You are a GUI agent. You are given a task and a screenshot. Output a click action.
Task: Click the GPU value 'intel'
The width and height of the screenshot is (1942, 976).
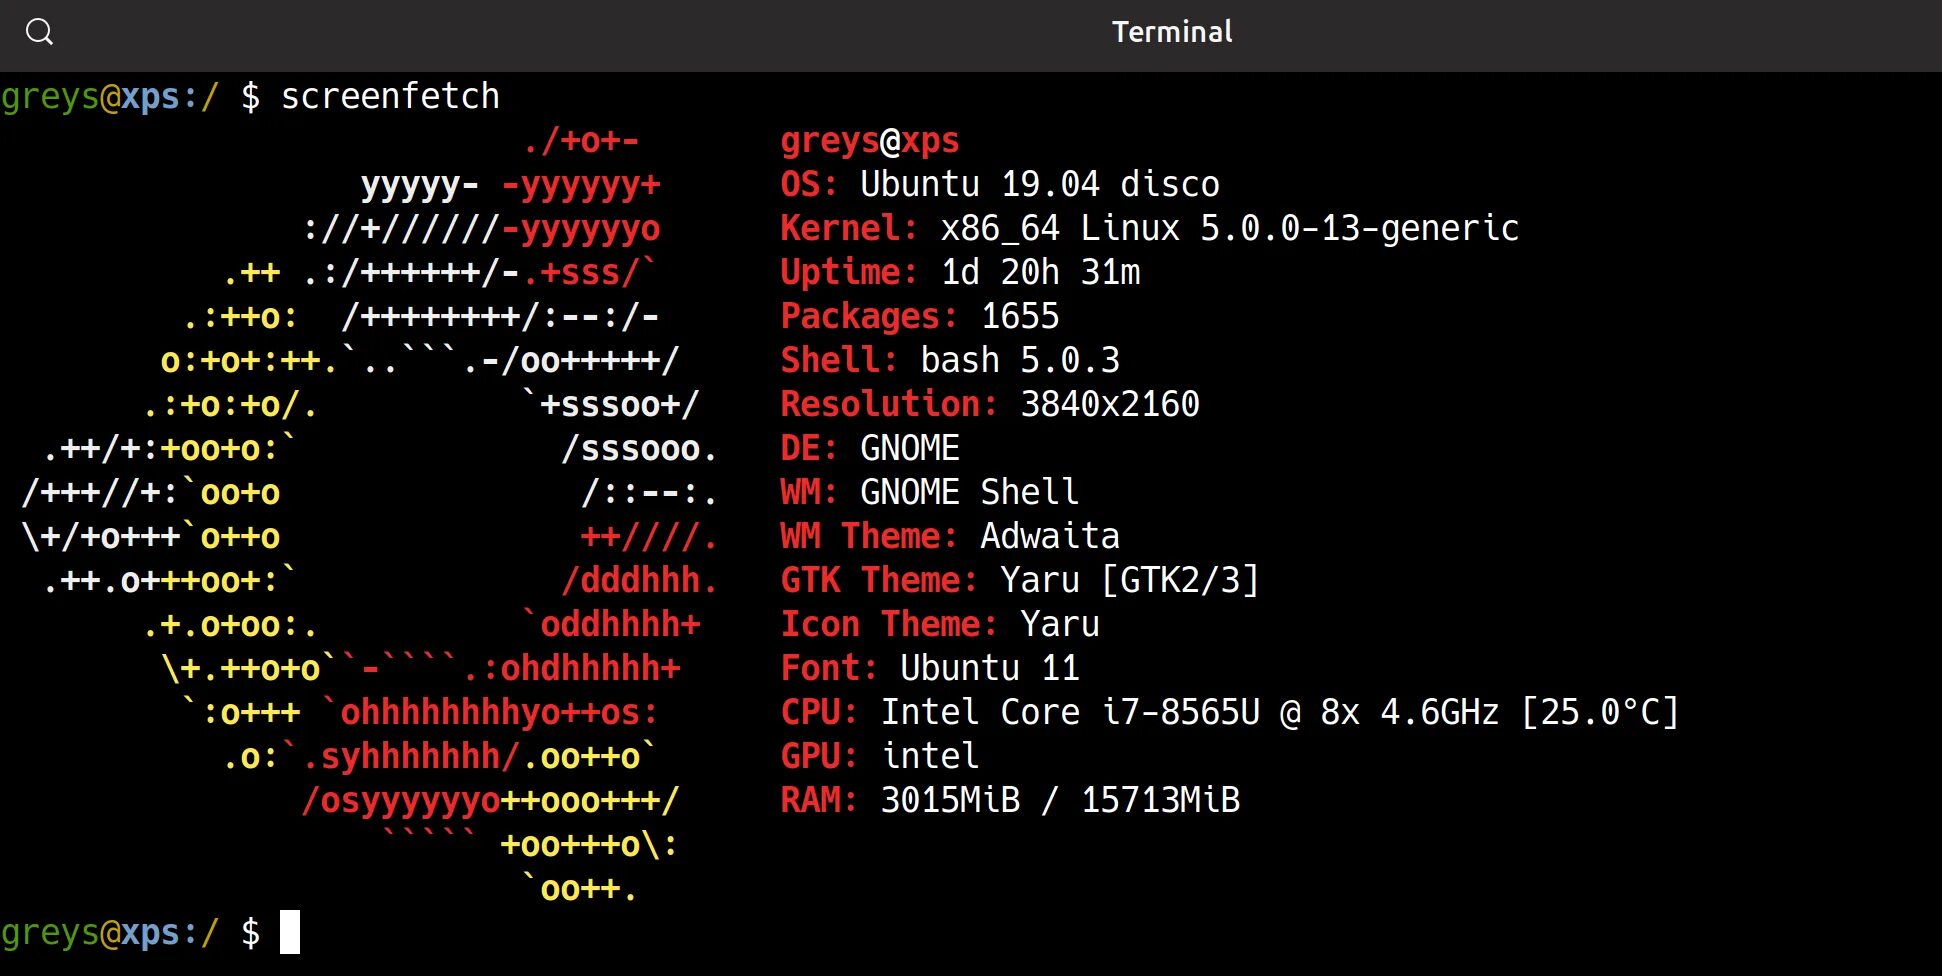coord(930,756)
